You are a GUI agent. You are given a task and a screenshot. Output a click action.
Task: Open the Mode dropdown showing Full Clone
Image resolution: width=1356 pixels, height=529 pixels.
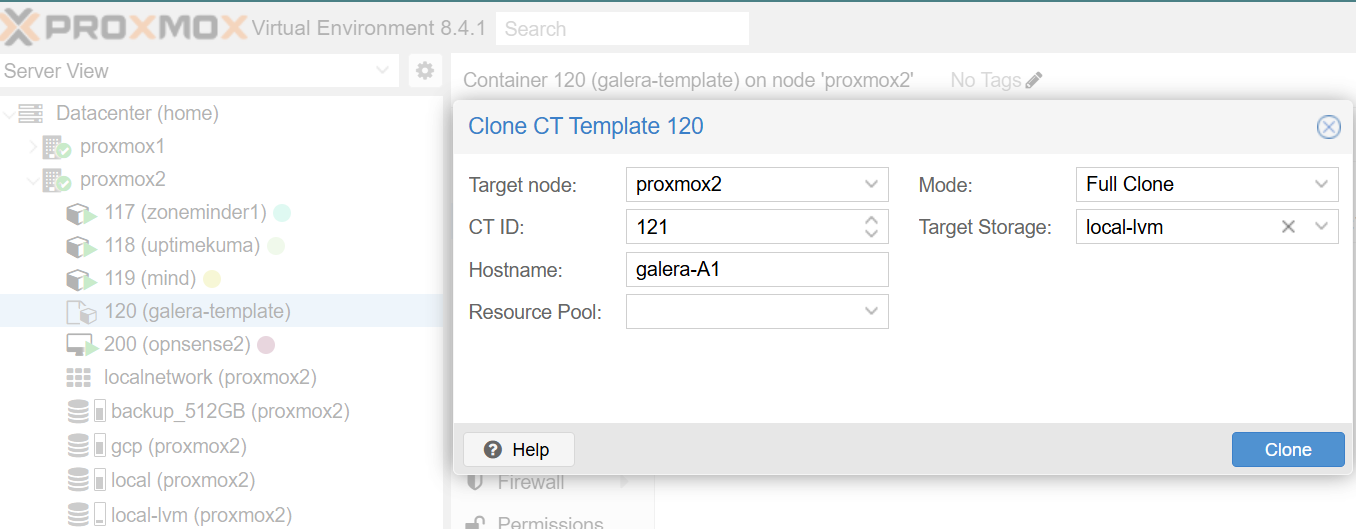click(x=1321, y=184)
